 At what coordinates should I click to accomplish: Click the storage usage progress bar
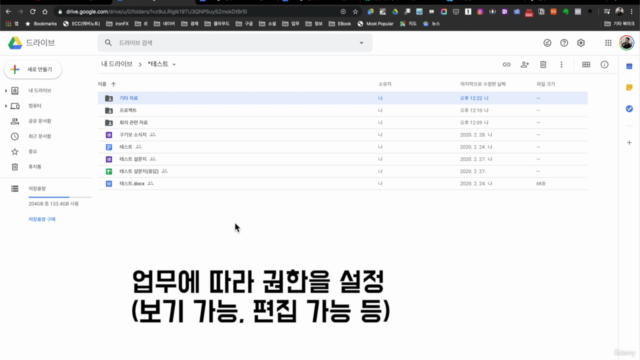pyautogui.click(x=60, y=197)
